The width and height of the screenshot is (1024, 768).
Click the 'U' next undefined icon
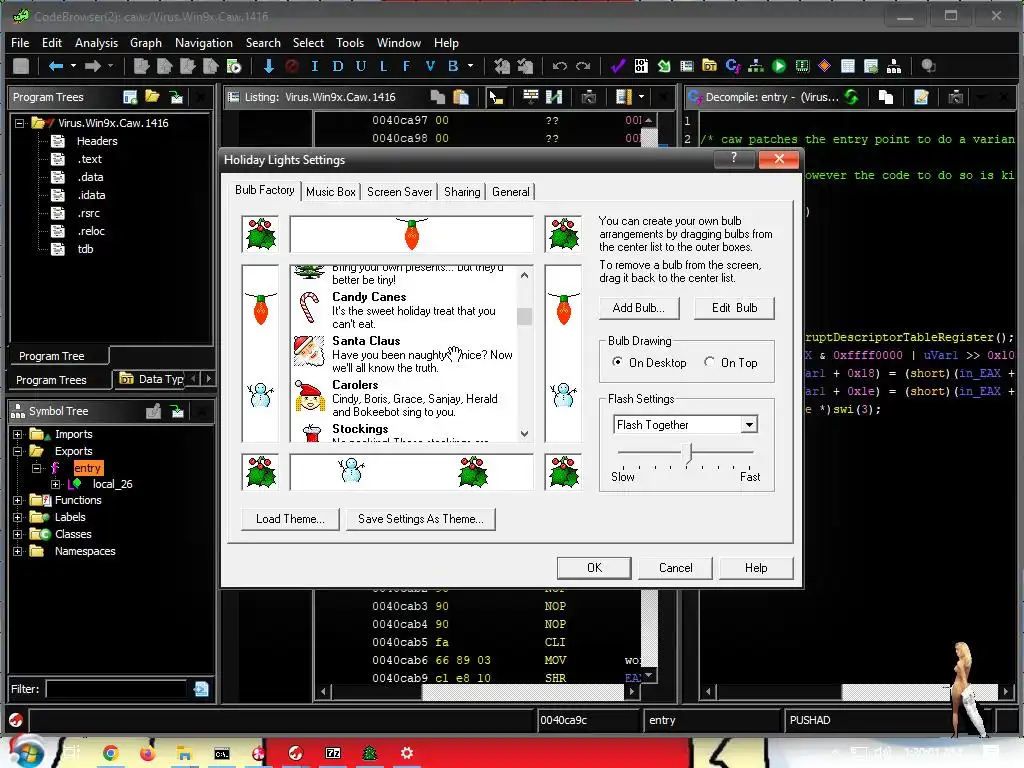[360, 66]
